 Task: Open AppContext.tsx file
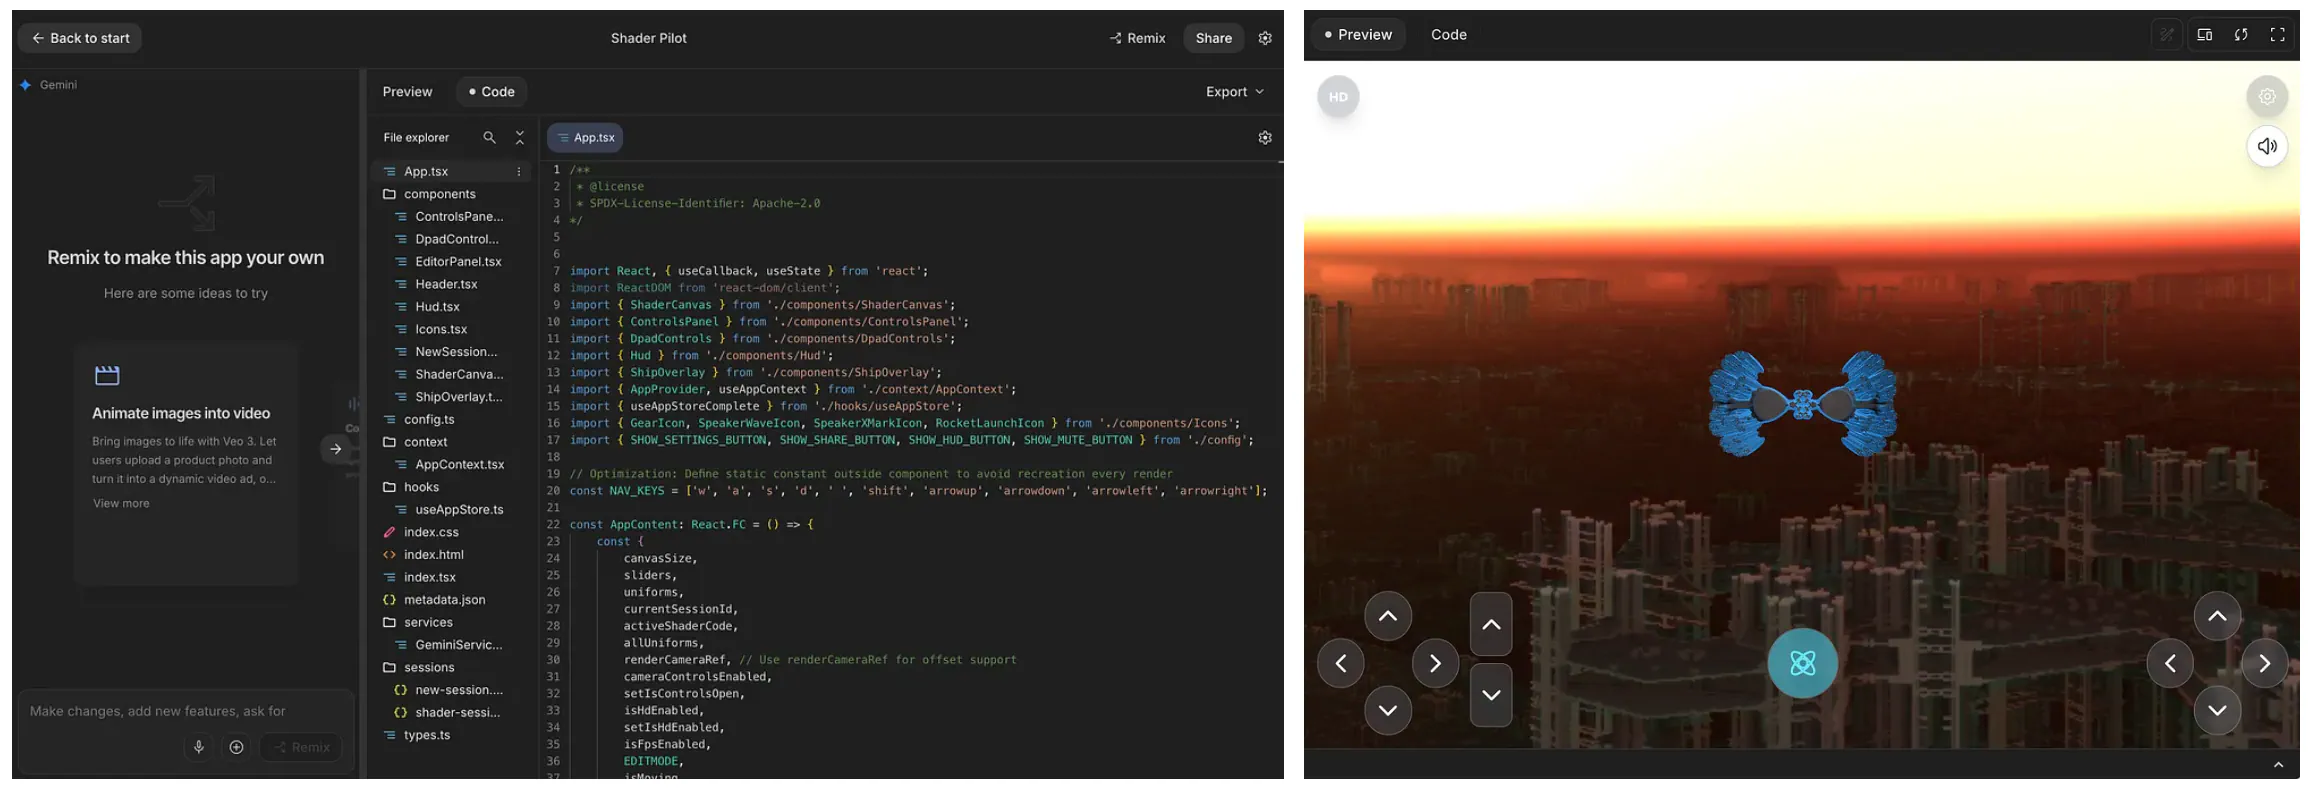point(459,465)
